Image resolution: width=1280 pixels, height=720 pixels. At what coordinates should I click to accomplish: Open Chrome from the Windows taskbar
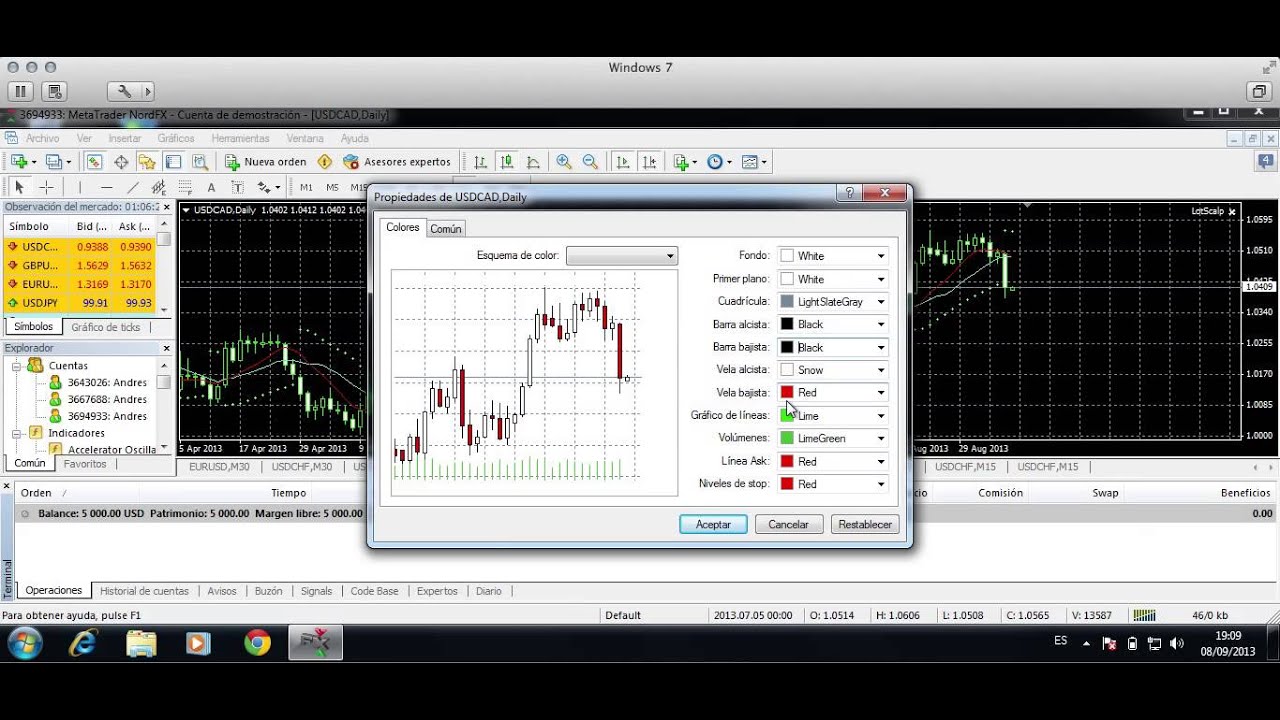(x=257, y=643)
